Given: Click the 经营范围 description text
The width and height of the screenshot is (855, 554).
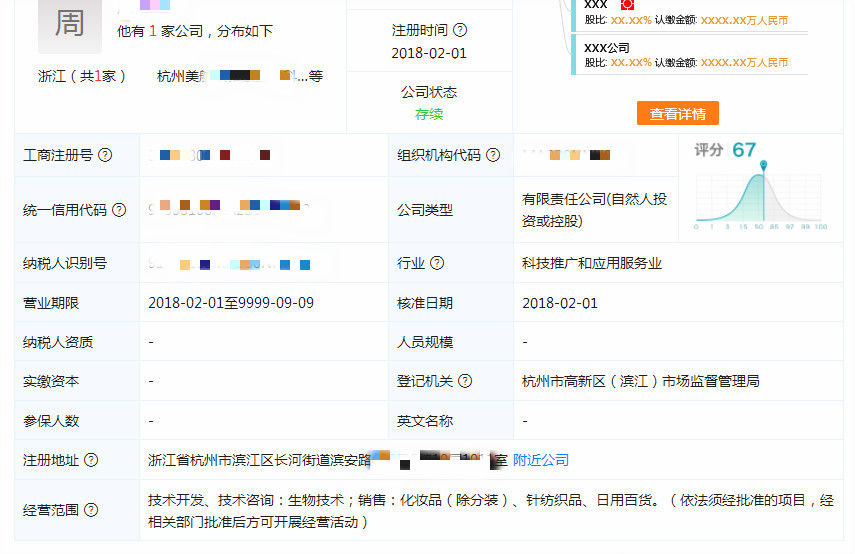Looking at the screenshot, I should [491, 511].
